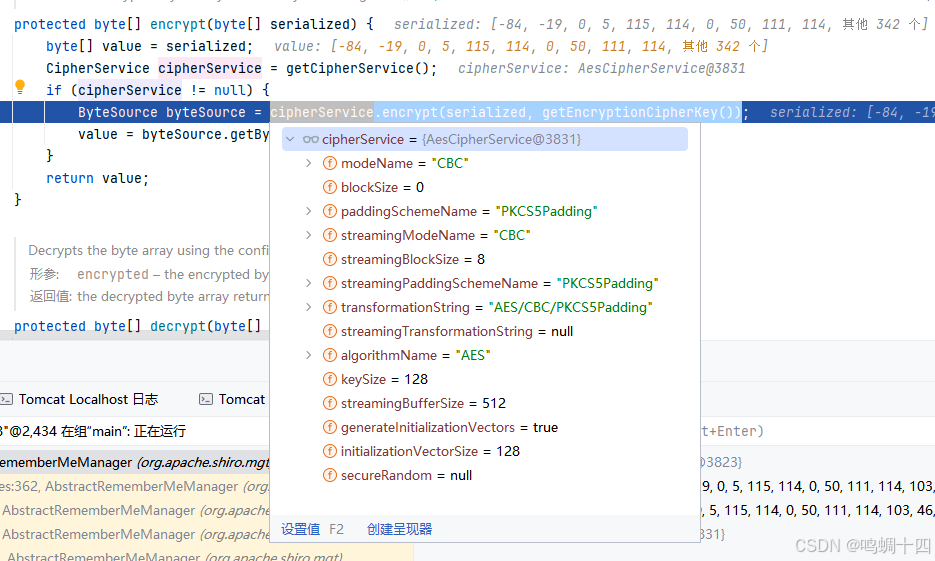Select the generateInitializationVectors = true row
Viewport: 935px width, 561px height.
(485, 427)
